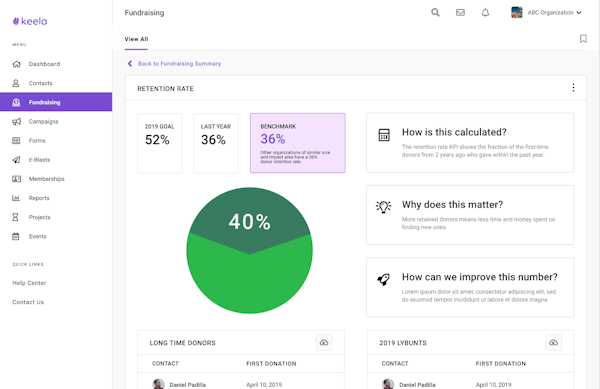Download Long Time Donors list via cloud icon
Image resolution: width=600 pixels, height=389 pixels.
point(324,342)
